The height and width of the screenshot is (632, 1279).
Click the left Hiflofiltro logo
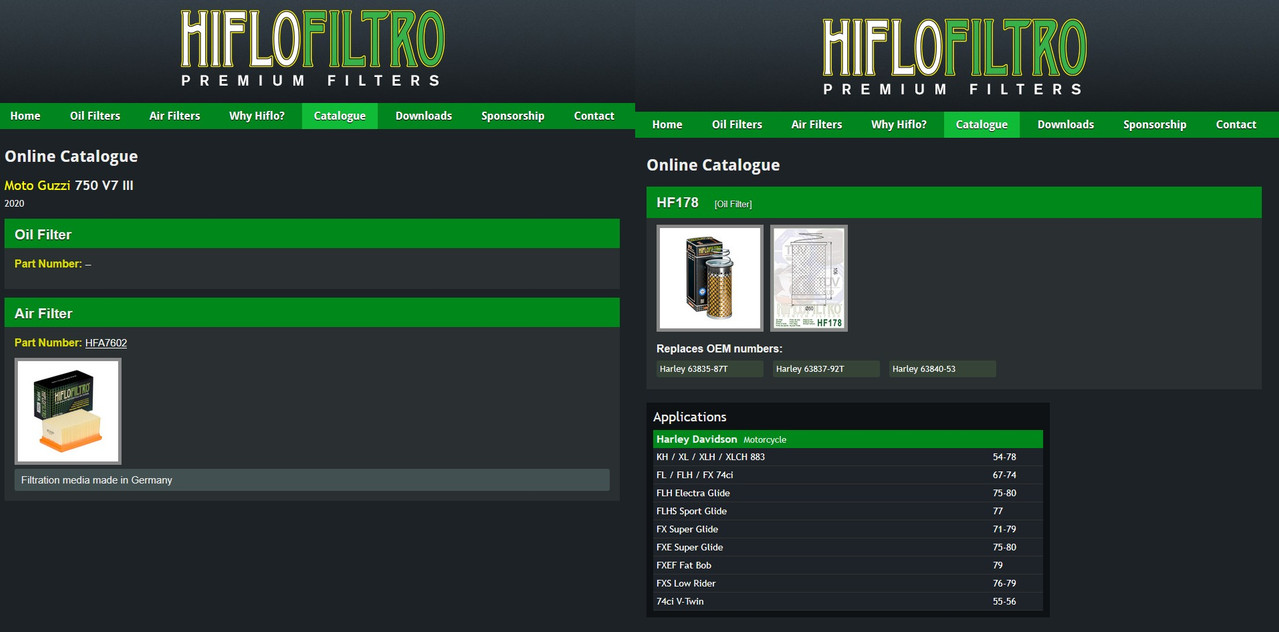[312, 49]
